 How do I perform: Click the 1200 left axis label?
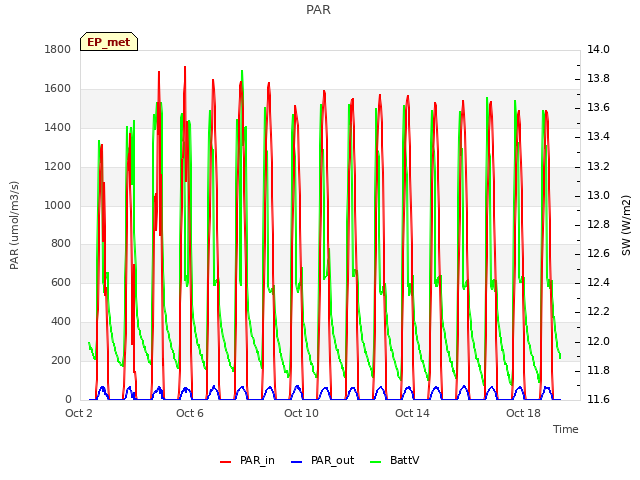click(x=58, y=167)
